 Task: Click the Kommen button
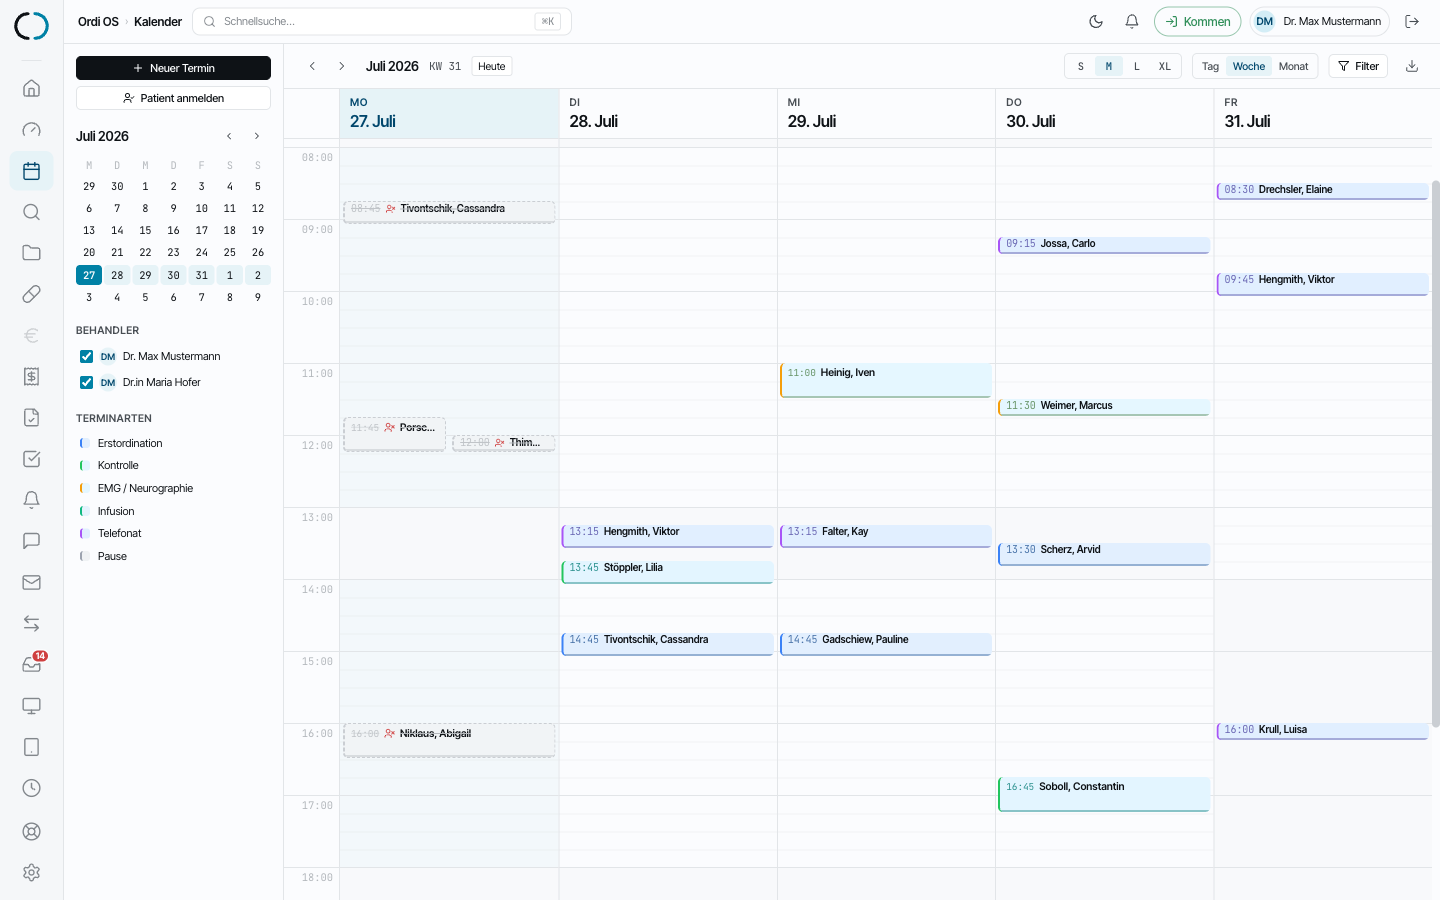1197,21
